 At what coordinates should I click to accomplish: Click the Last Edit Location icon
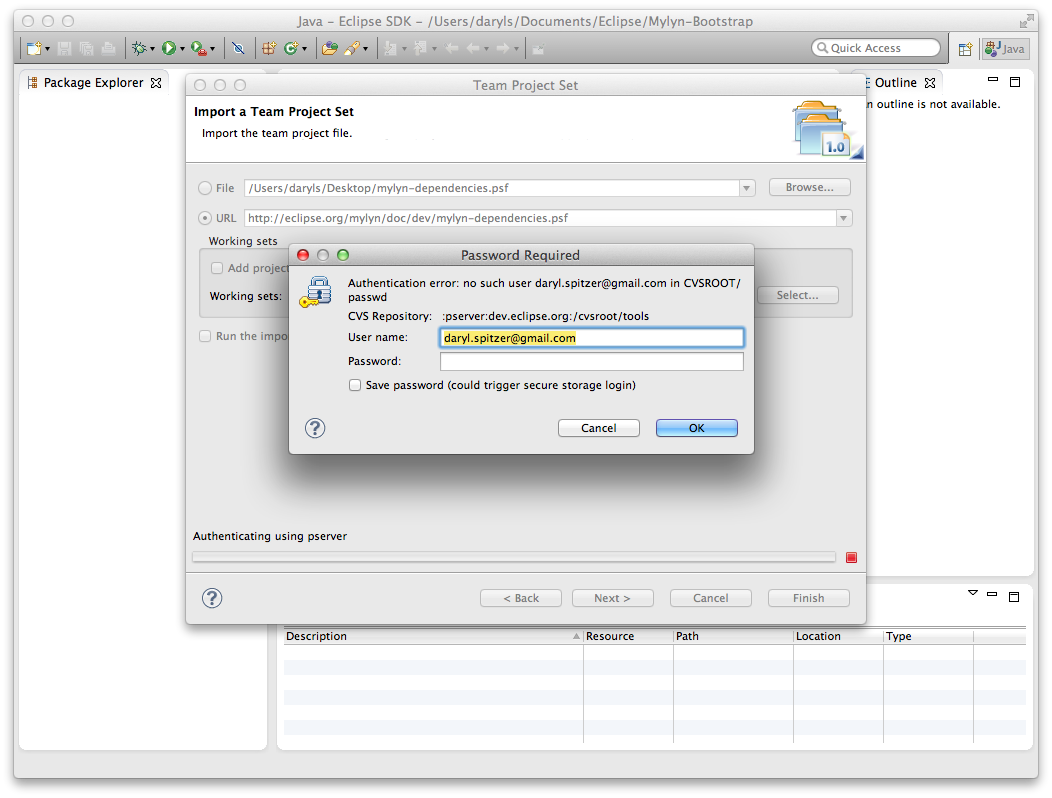pos(452,48)
